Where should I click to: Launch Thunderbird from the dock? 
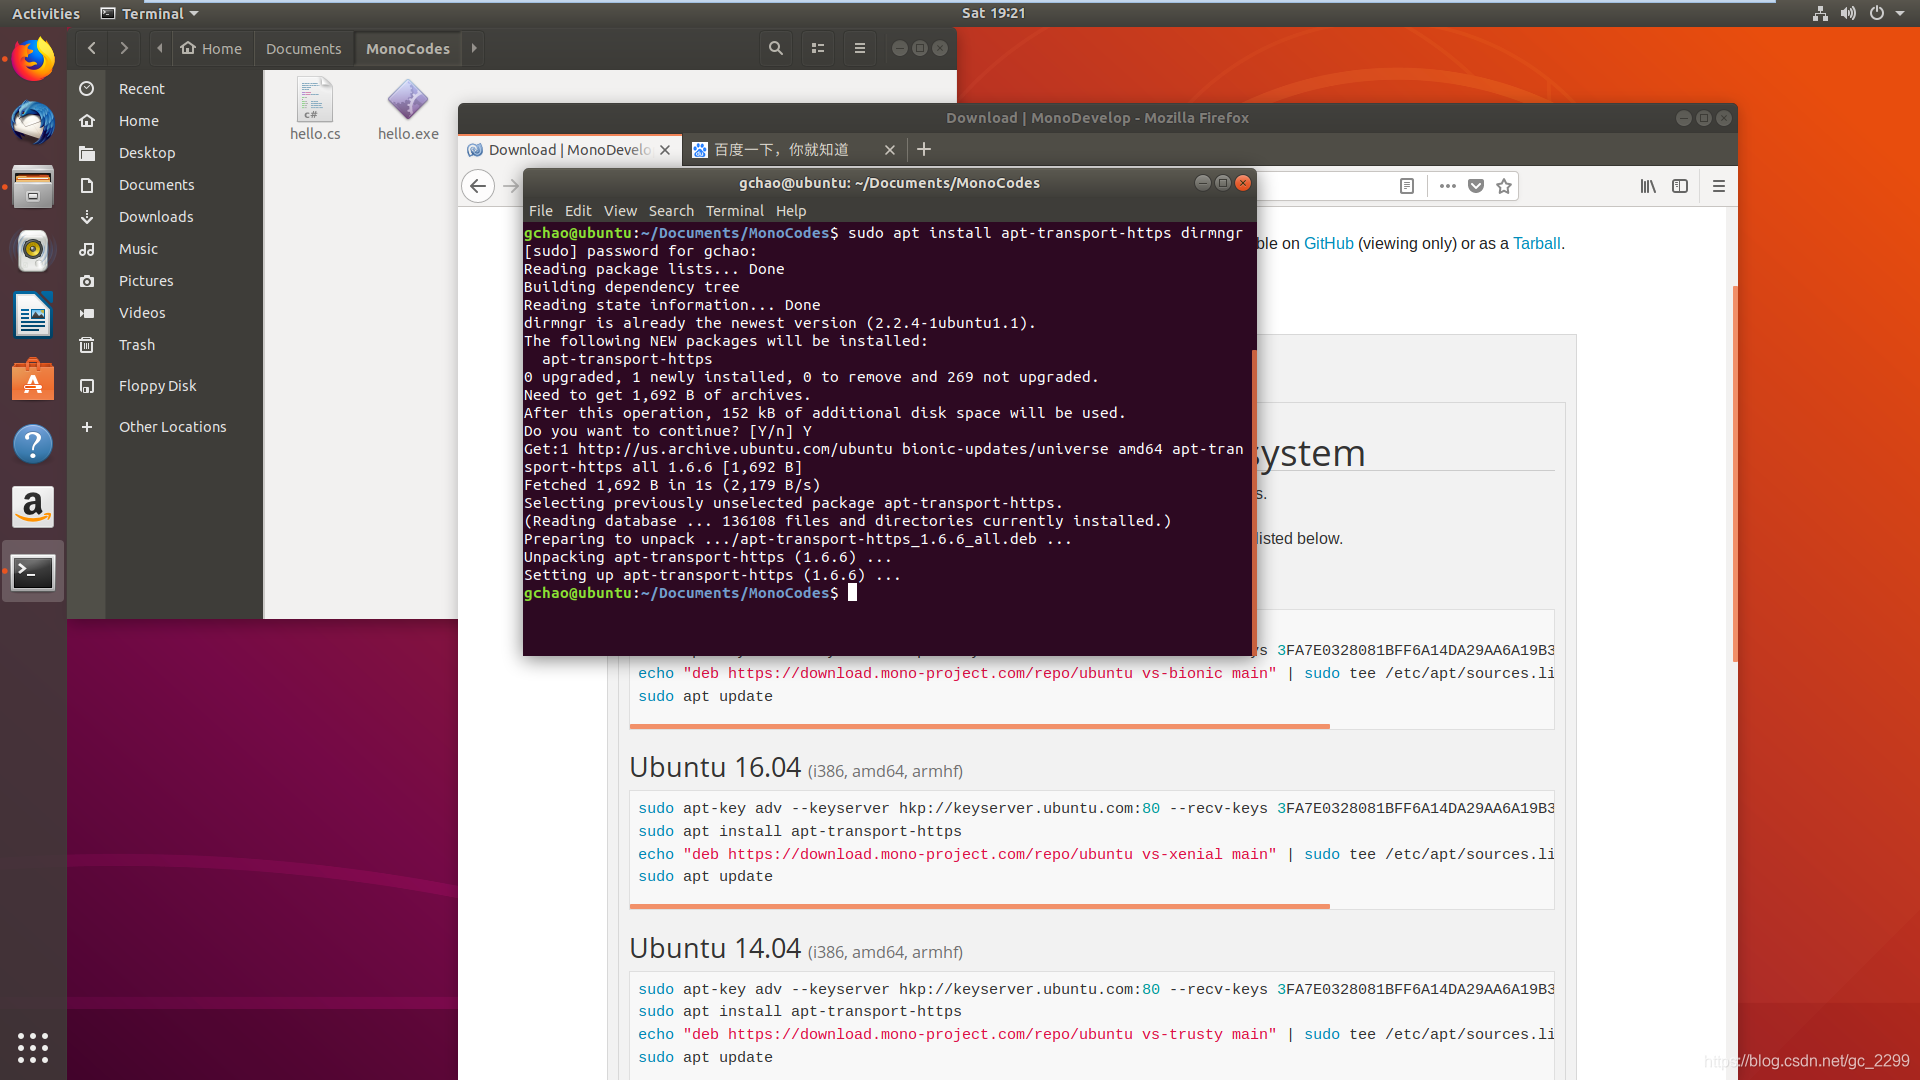33,123
